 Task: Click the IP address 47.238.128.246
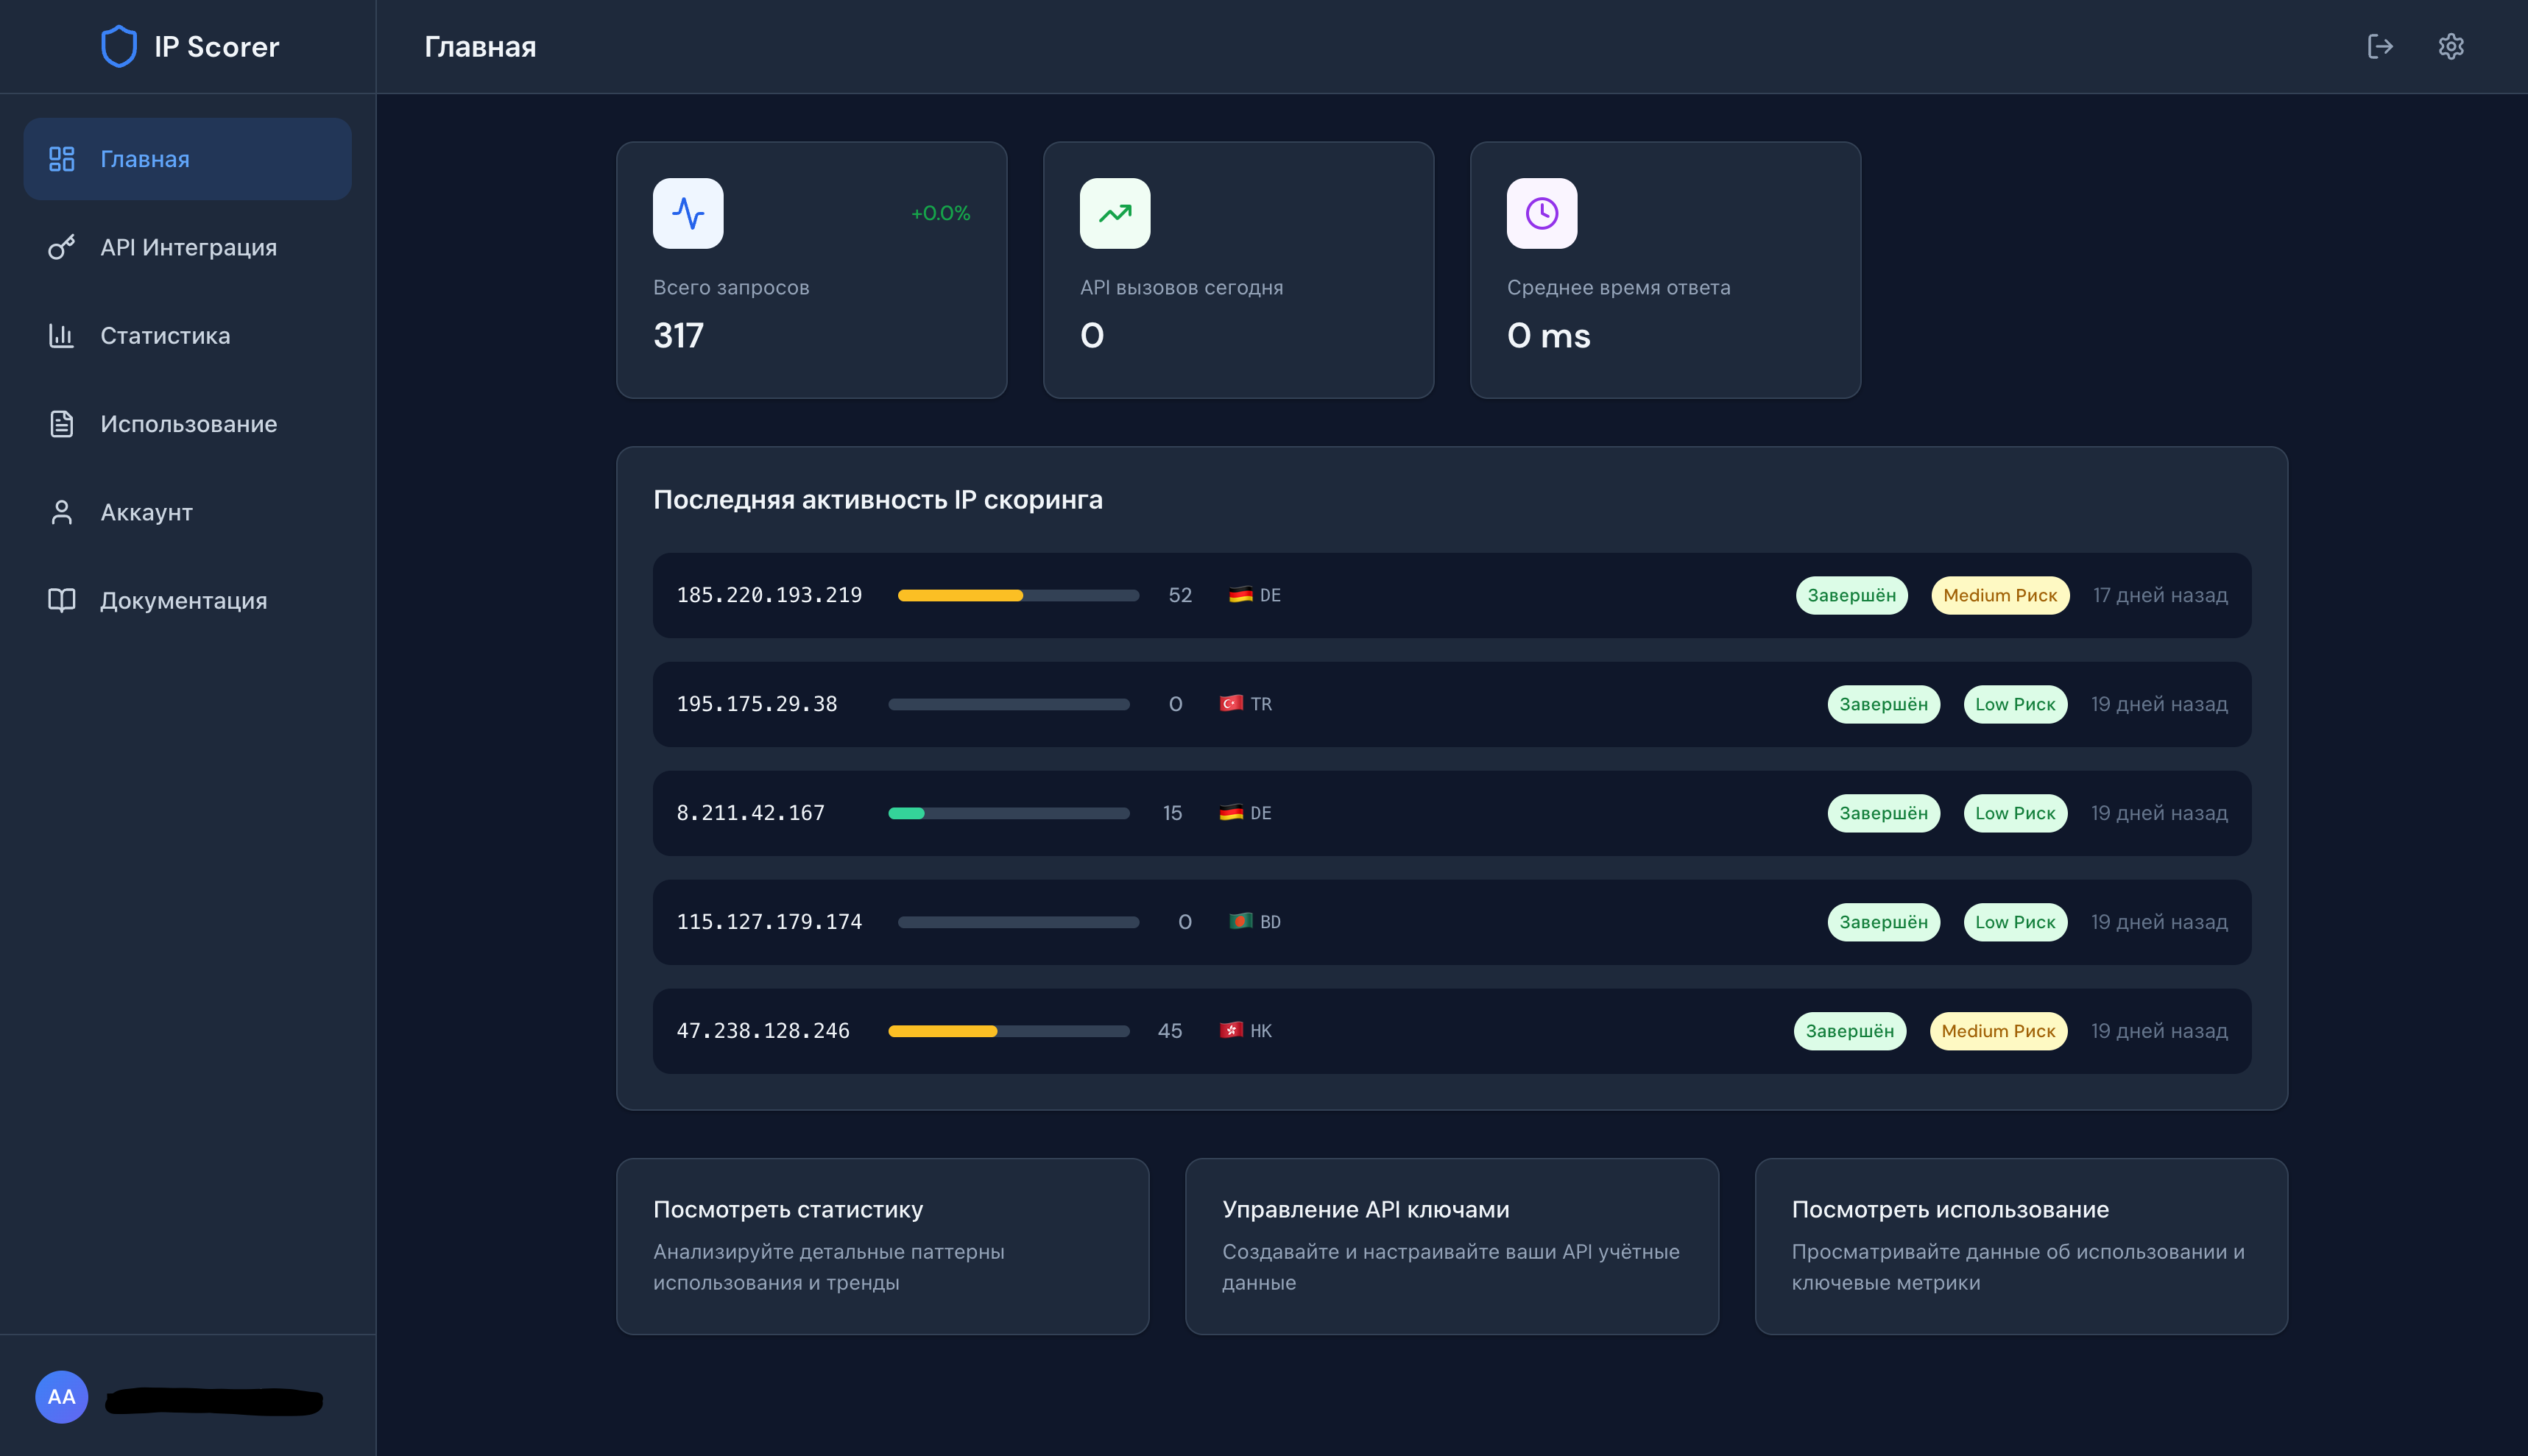click(763, 1031)
